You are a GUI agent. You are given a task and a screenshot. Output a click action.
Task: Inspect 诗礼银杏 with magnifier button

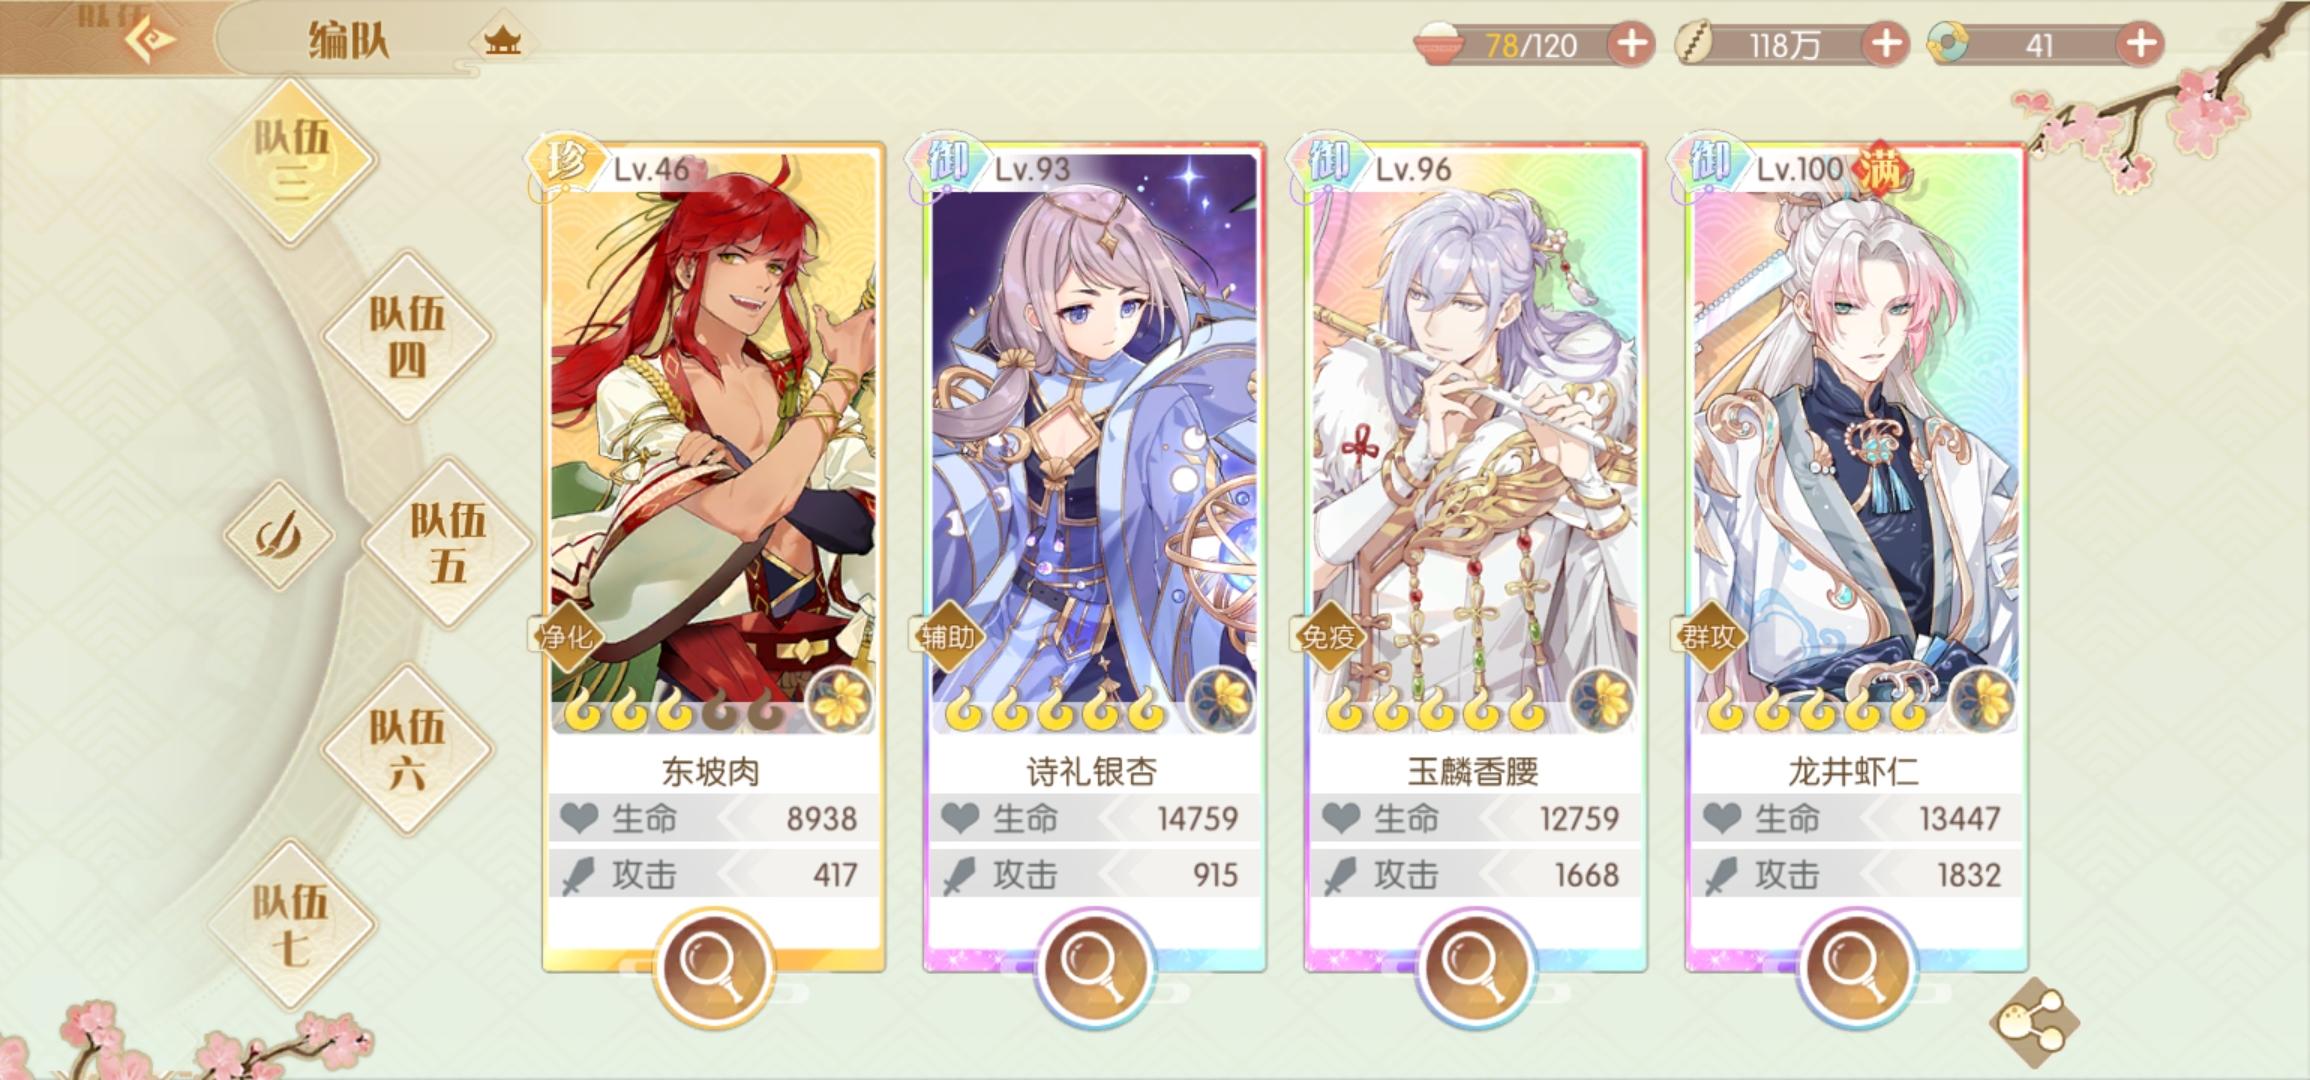pyautogui.click(x=1093, y=967)
